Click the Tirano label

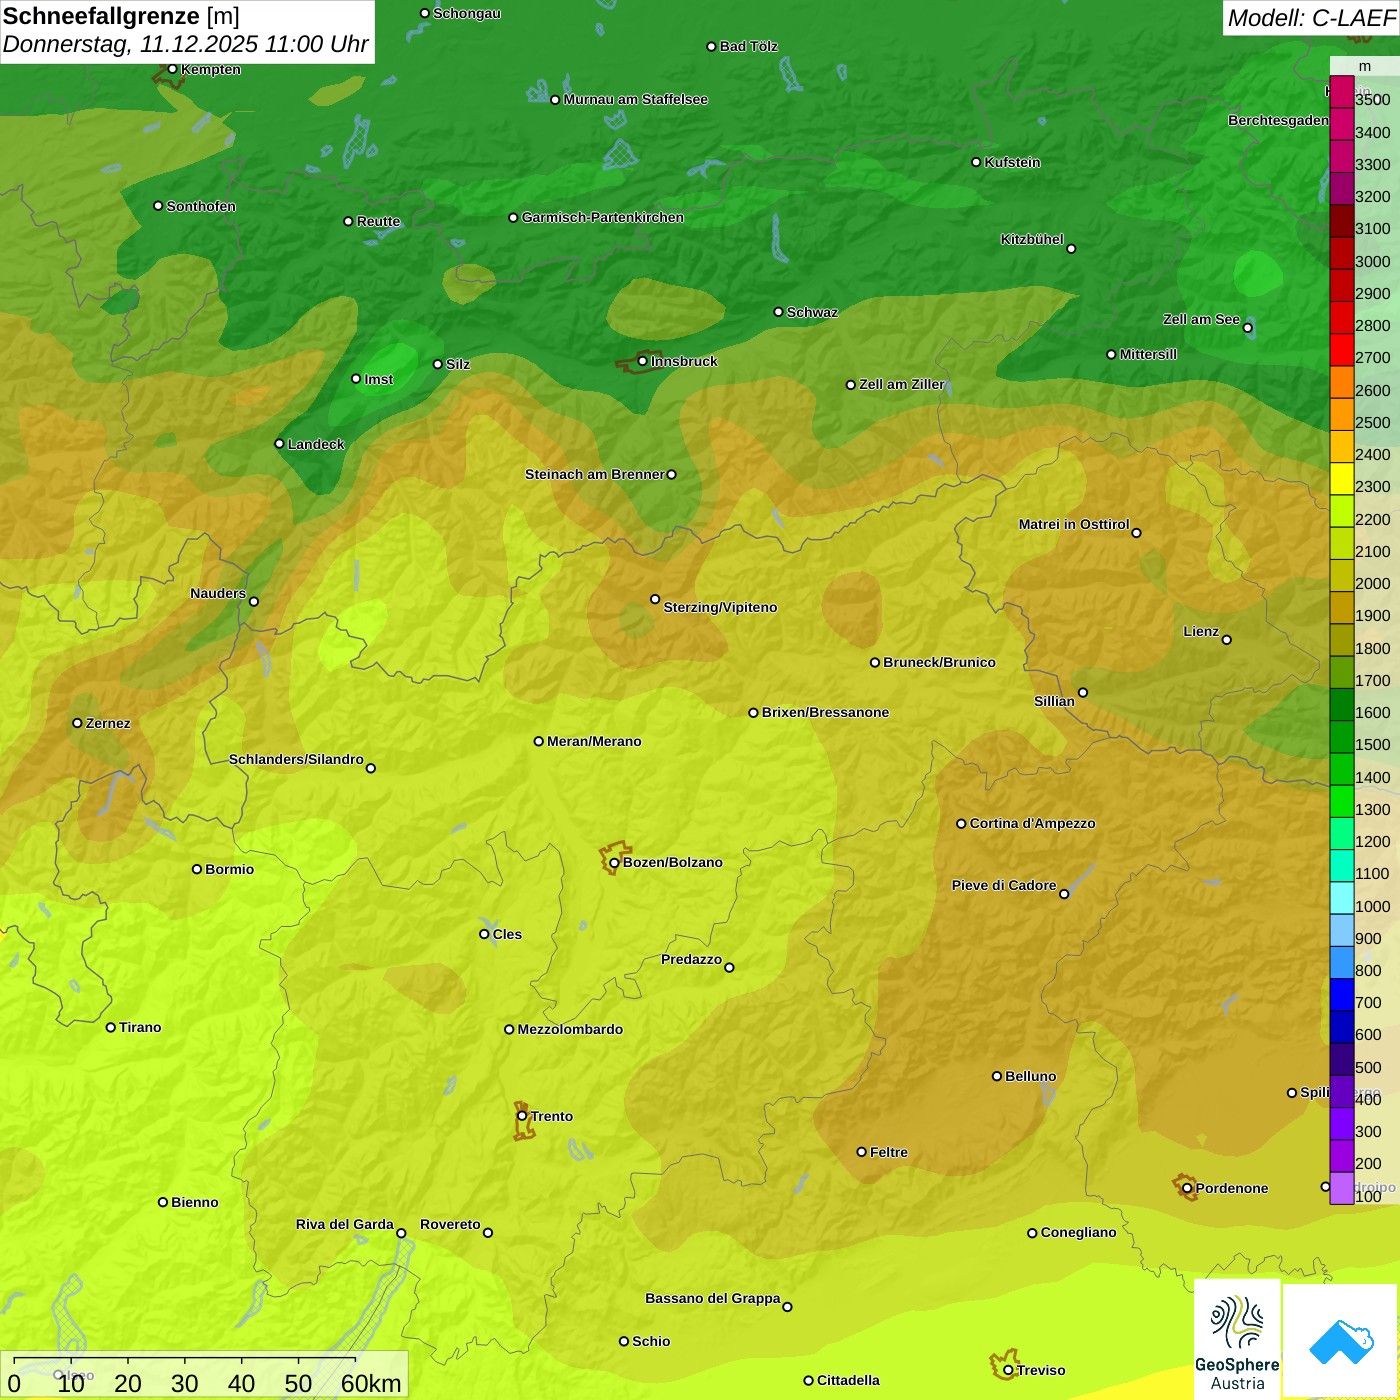pyautogui.click(x=140, y=1027)
